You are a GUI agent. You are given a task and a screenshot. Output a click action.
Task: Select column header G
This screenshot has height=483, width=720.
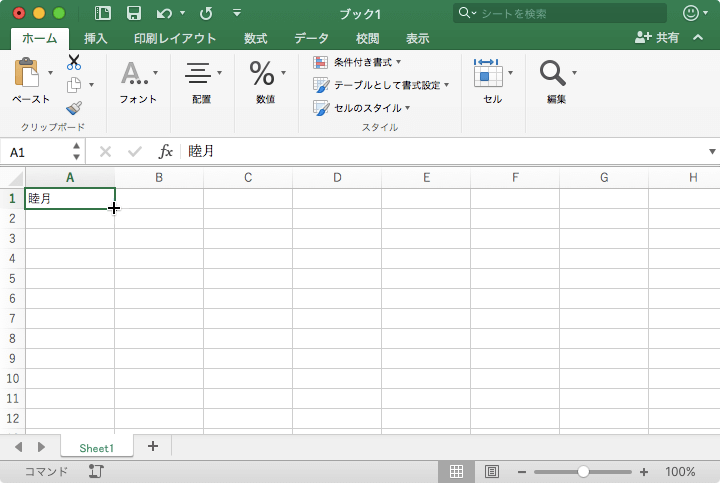click(604, 178)
